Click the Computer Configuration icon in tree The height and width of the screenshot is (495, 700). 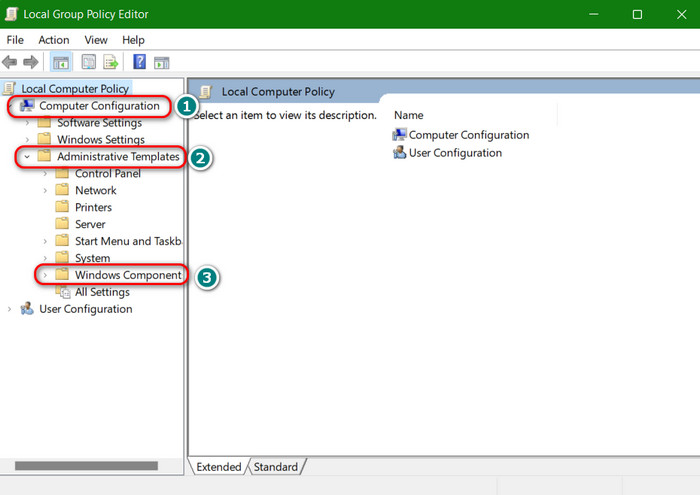tap(27, 105)
